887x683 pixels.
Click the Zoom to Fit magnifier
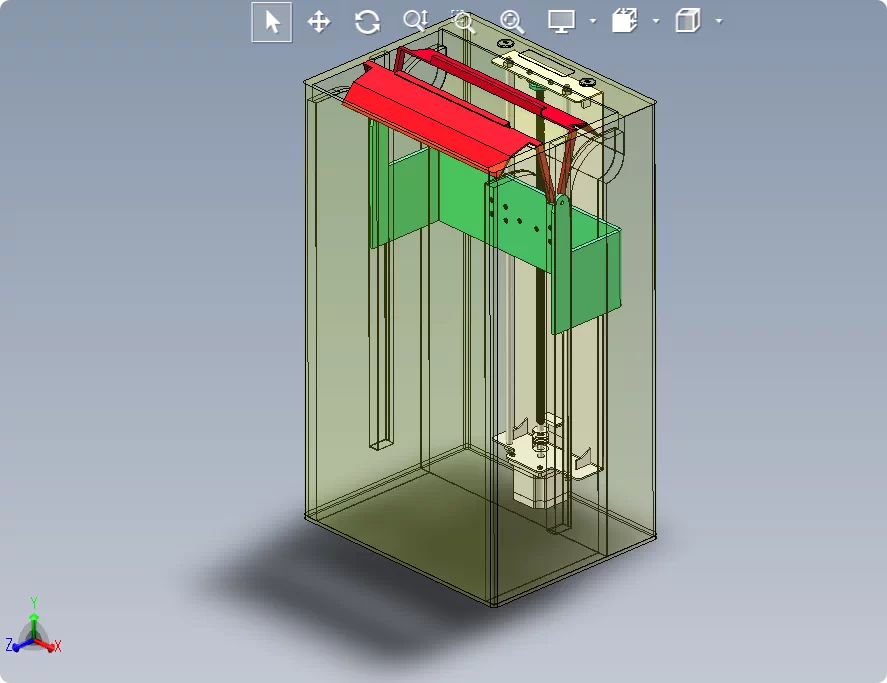[x=513, y=22]
